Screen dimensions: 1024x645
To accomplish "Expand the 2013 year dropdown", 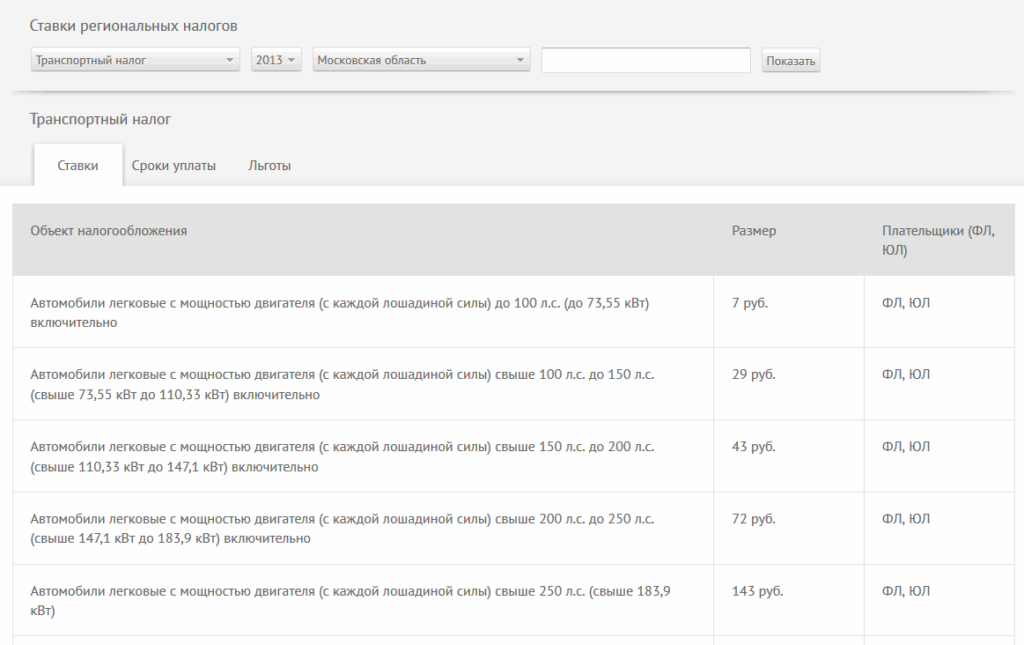I will click(276, 60).
